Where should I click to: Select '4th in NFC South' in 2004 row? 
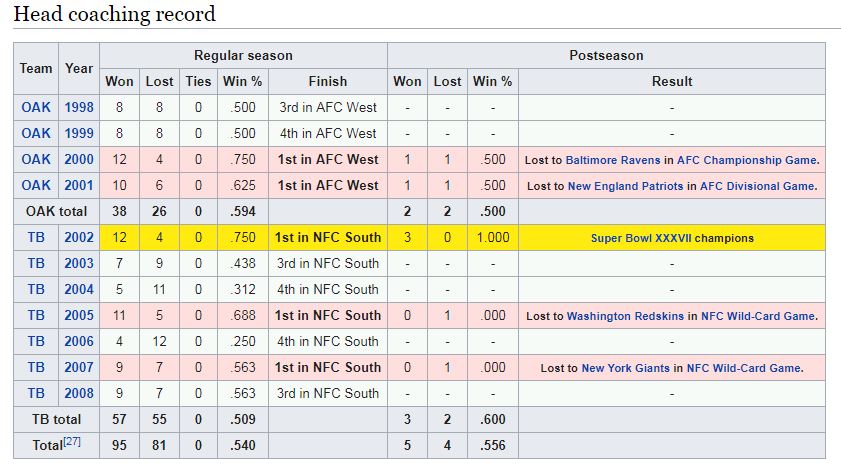coord(328,289)
